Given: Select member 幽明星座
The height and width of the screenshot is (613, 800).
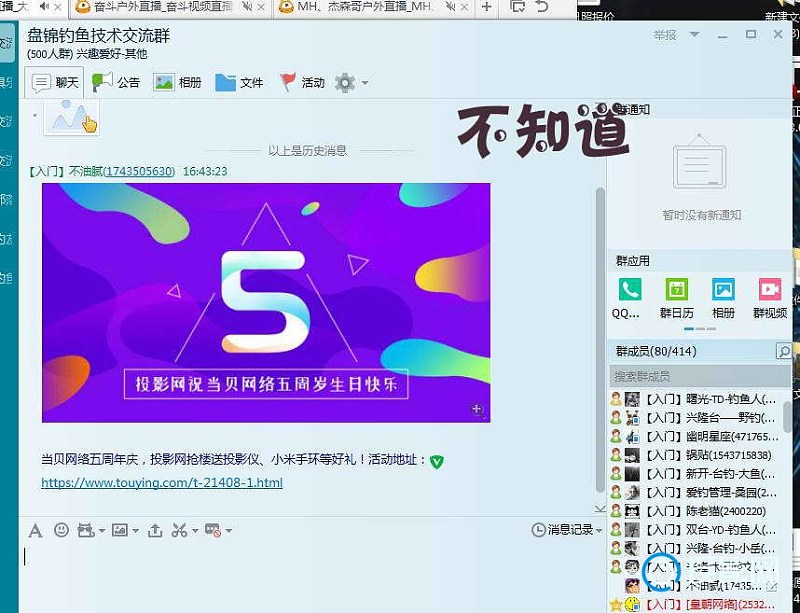Looking at the screenshot, I should pos(694,436).
